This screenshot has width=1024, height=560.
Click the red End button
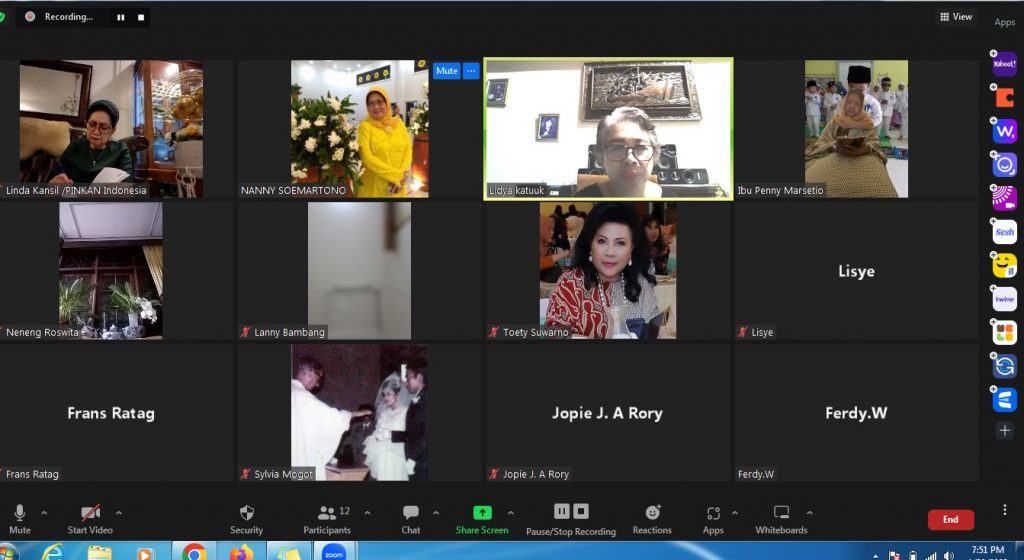(x=950, y=519)
